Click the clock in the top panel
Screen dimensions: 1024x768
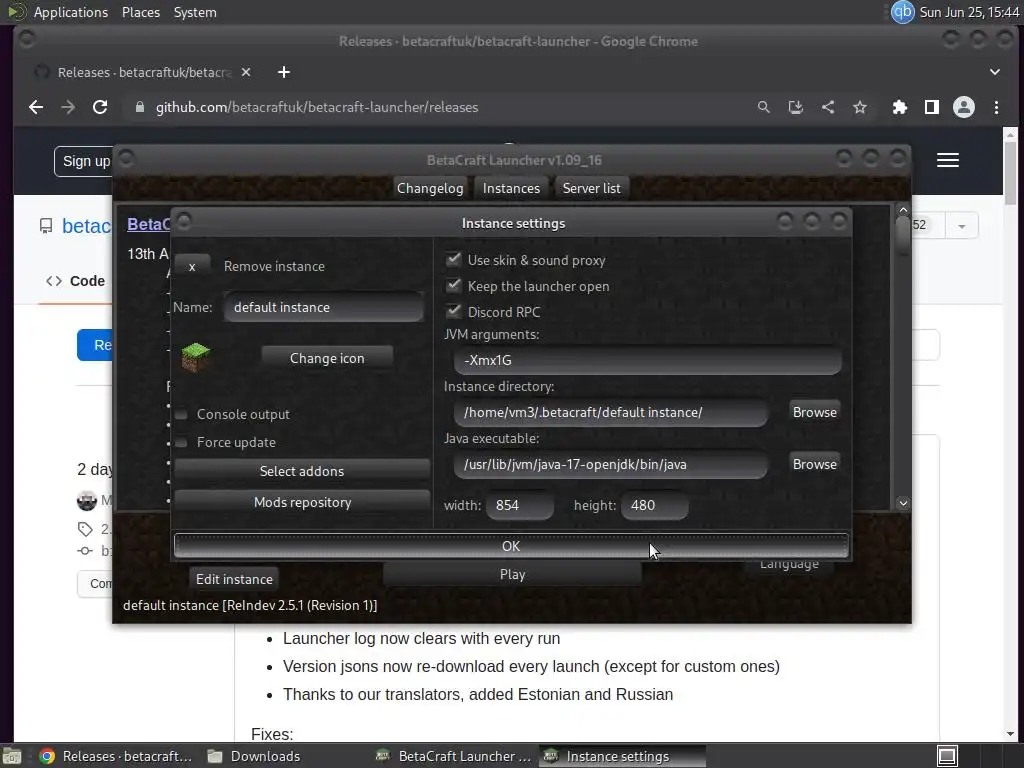point(969,12)
